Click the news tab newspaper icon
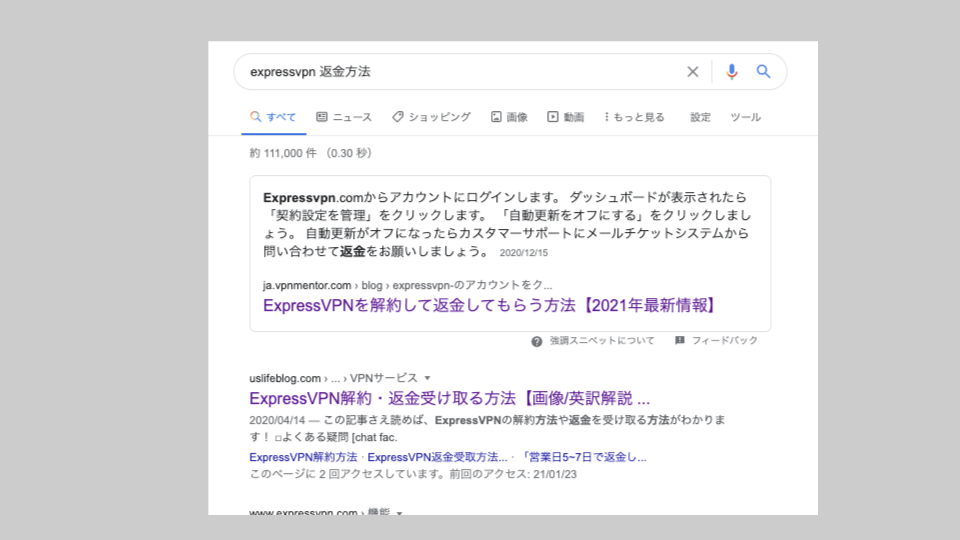 (x=321, y=116)
